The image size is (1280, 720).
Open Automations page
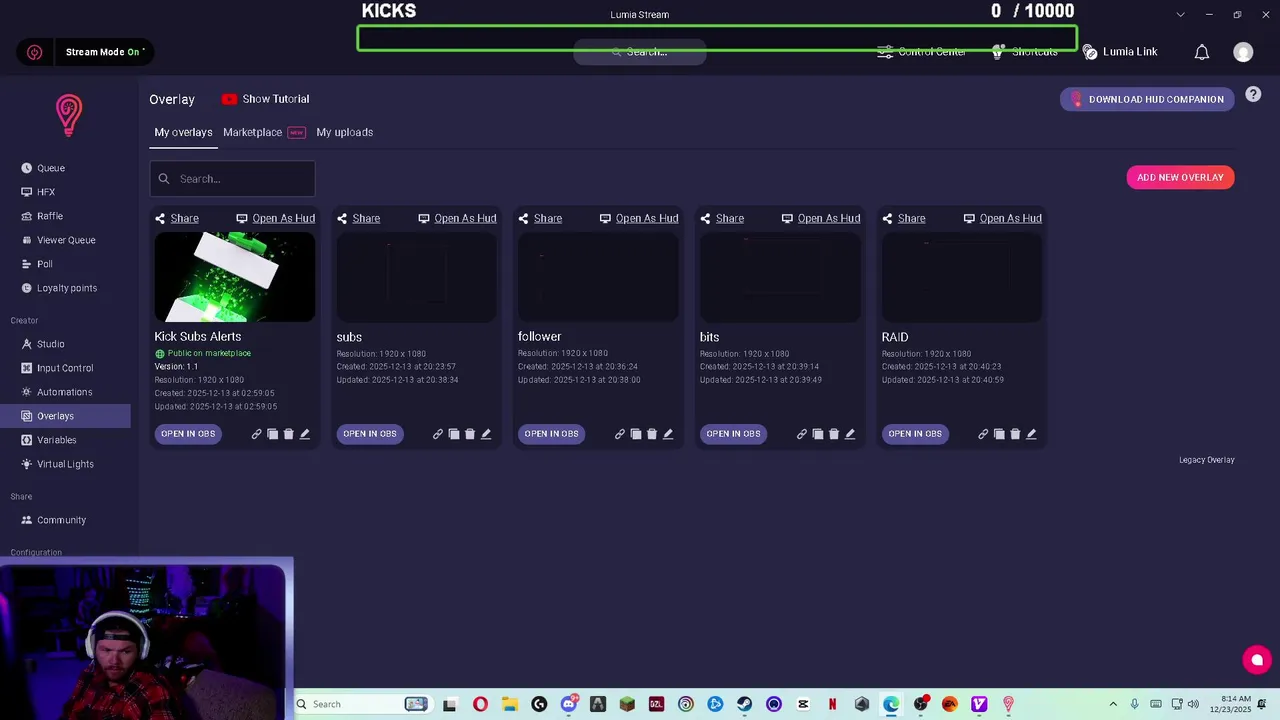tap(65, 392)
